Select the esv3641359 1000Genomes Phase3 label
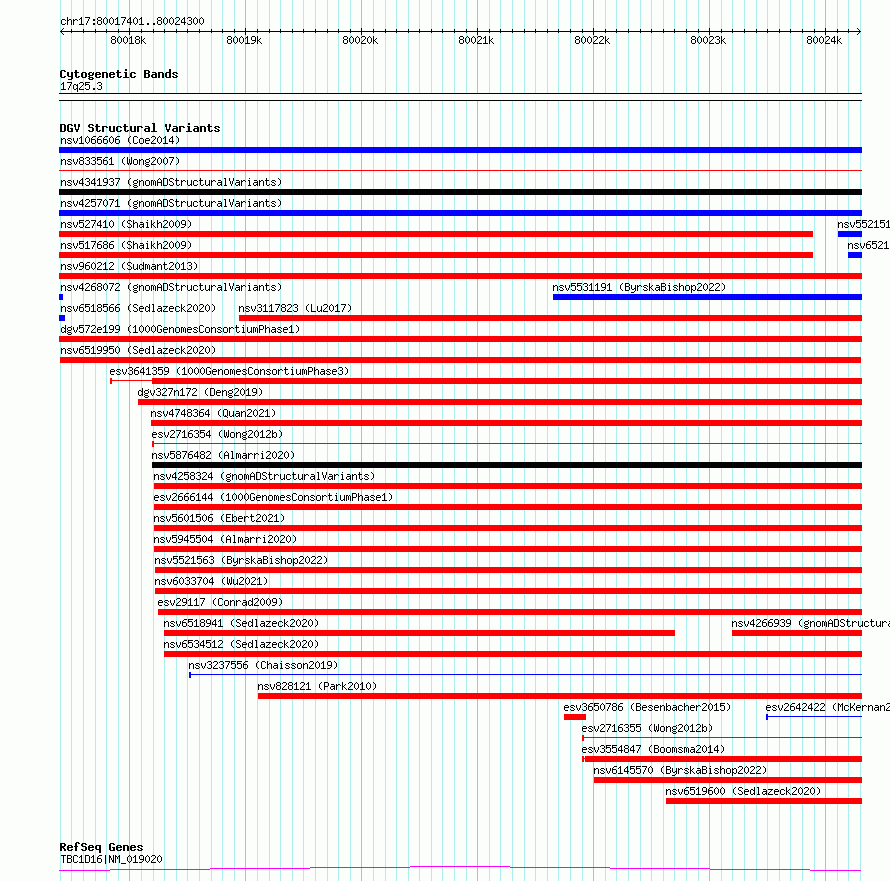The height and width of the screenshot is (881, 890). tap(229, 371)
